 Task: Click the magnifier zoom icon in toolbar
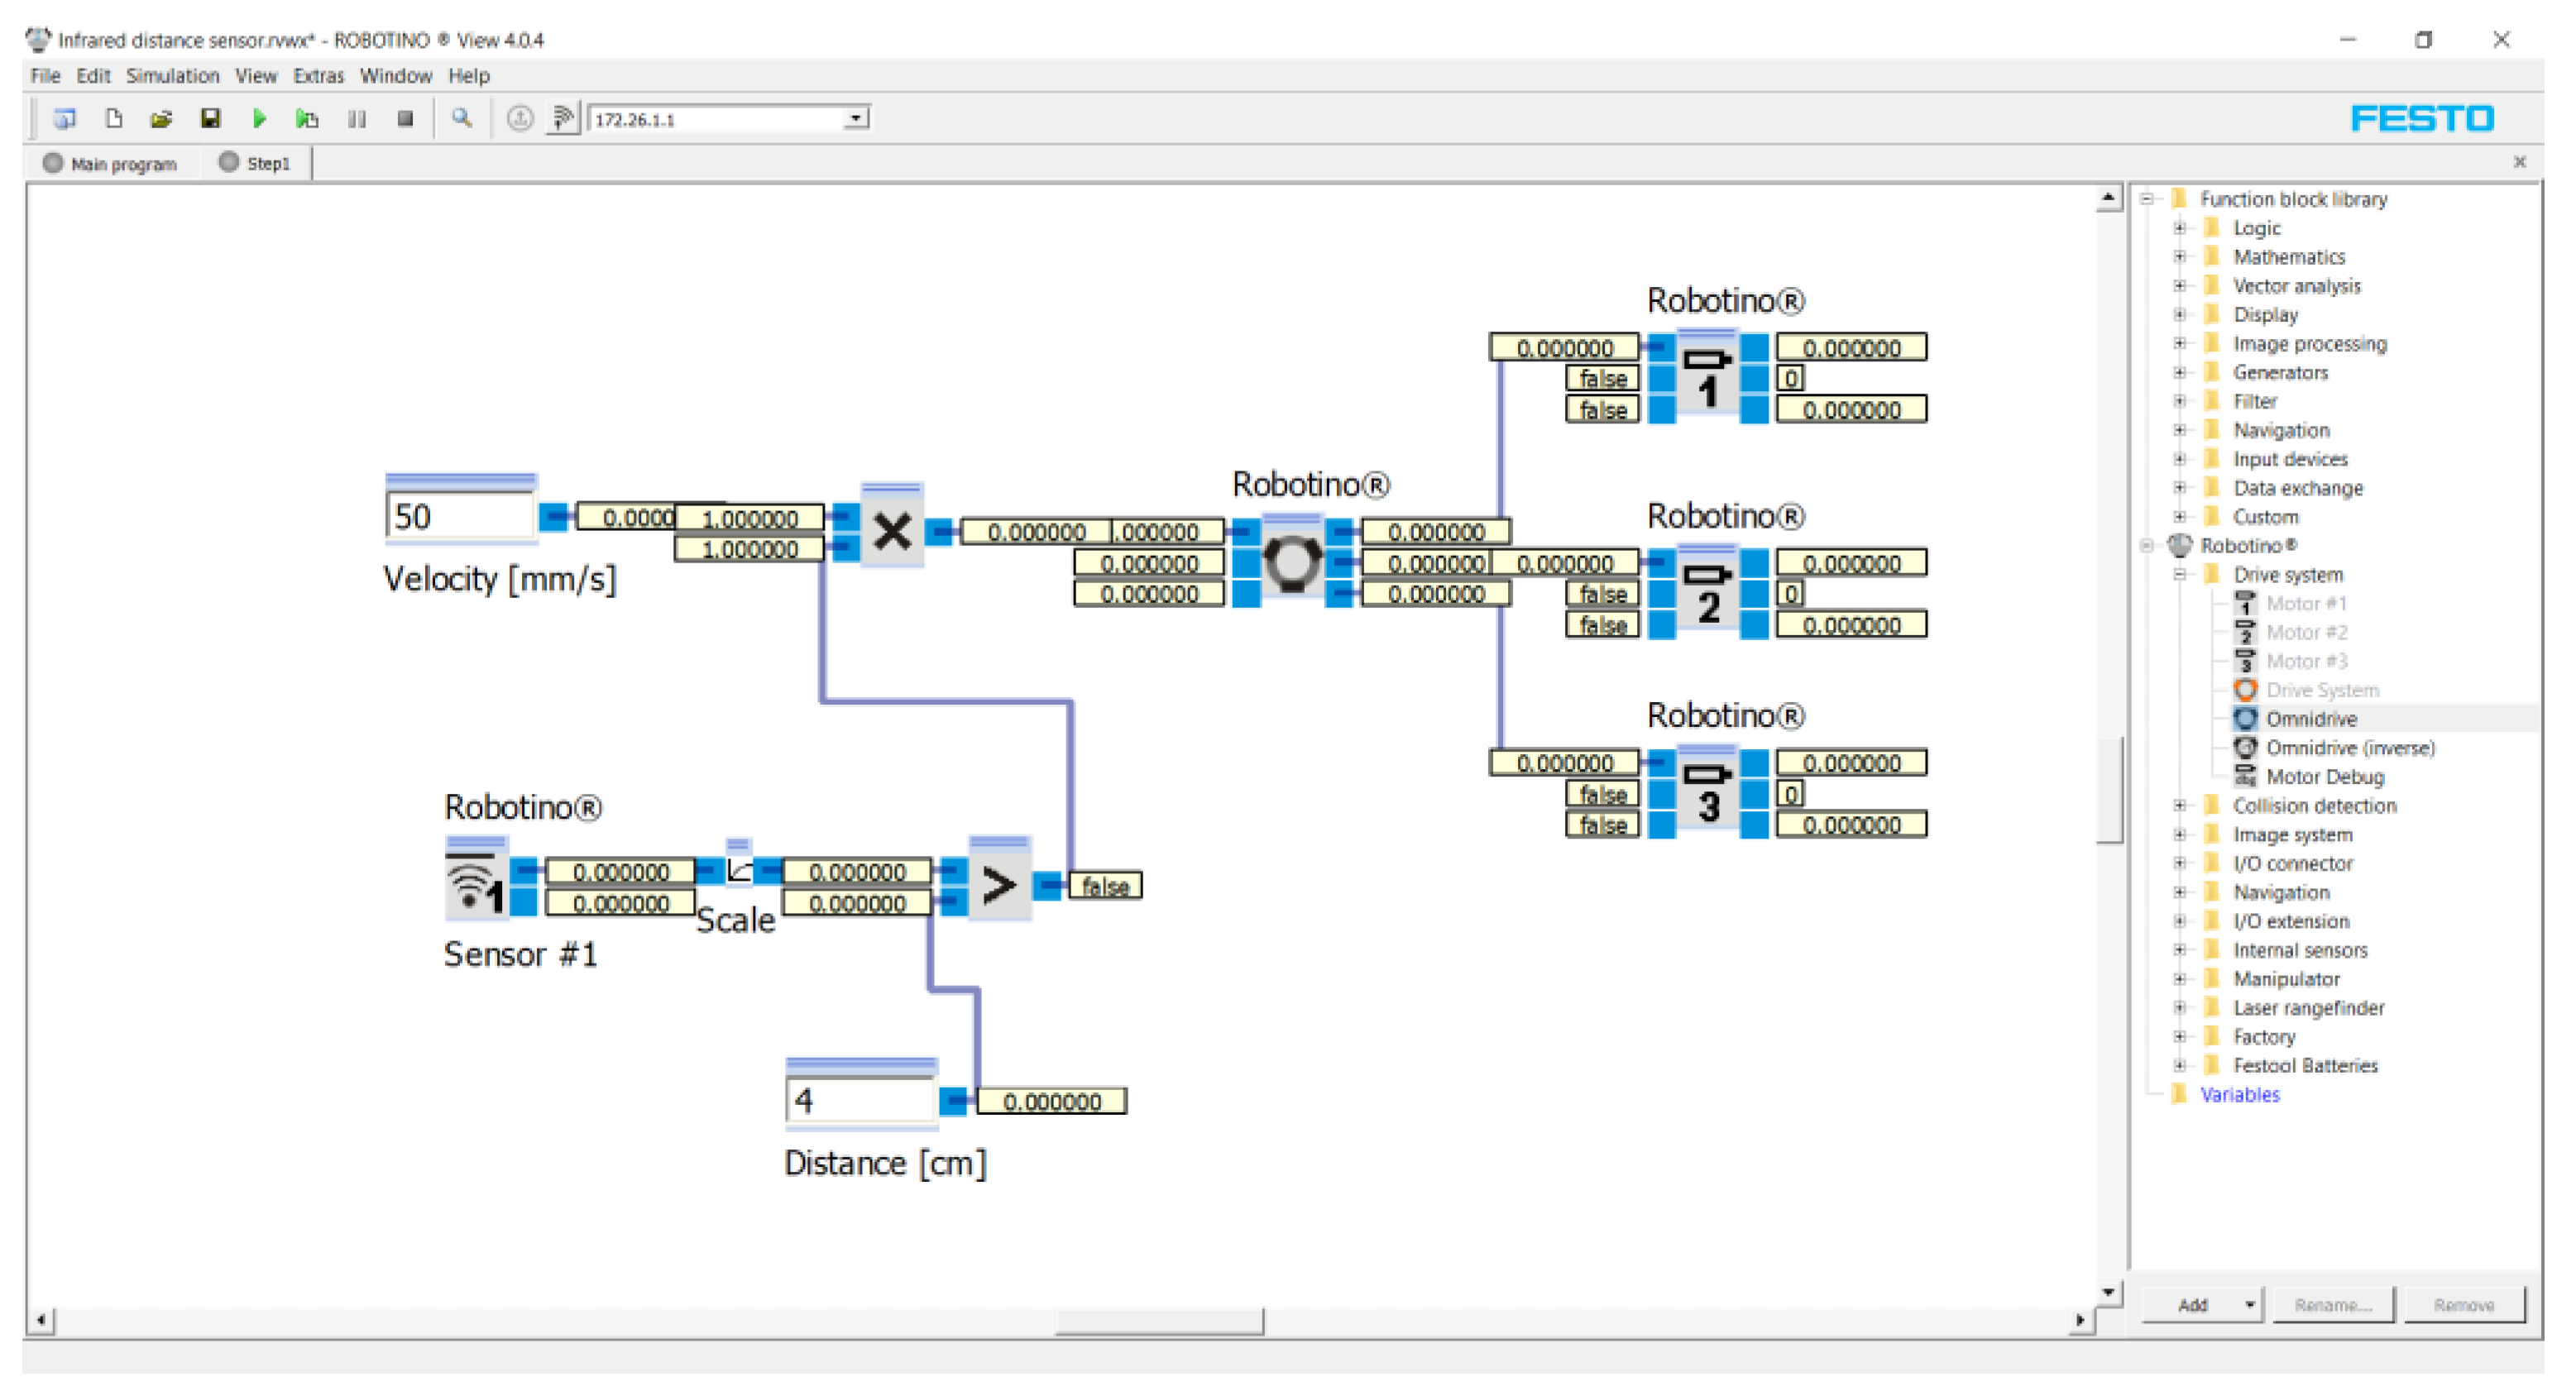point(461,119)
